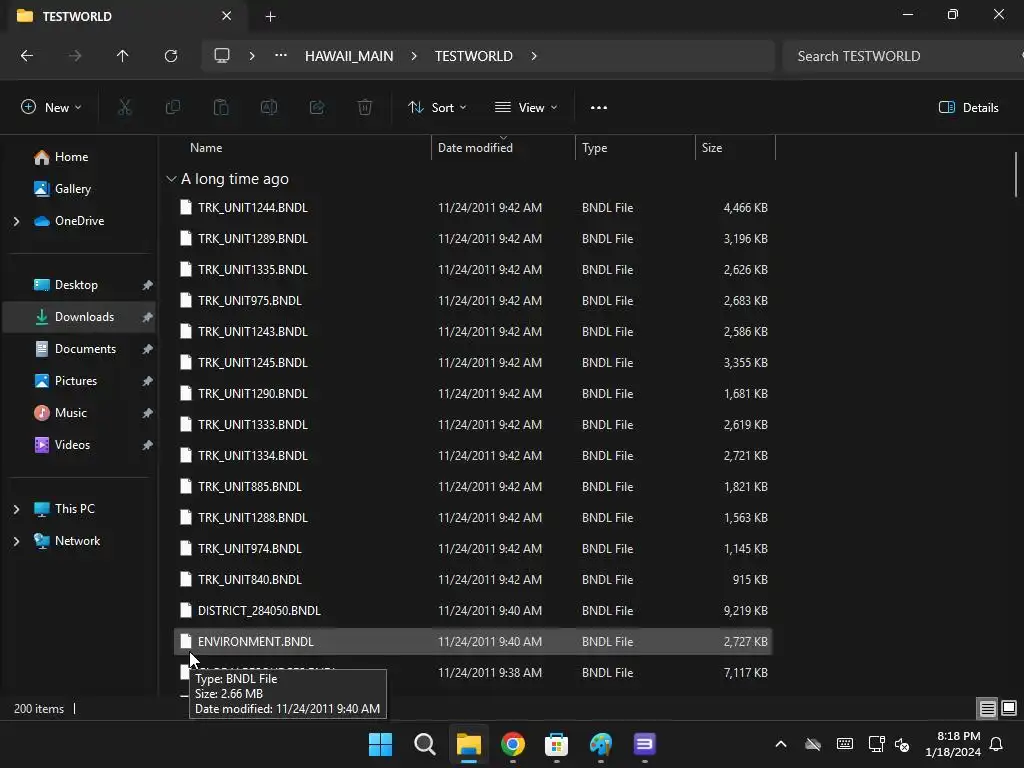Toggle the Details pane

968,108
